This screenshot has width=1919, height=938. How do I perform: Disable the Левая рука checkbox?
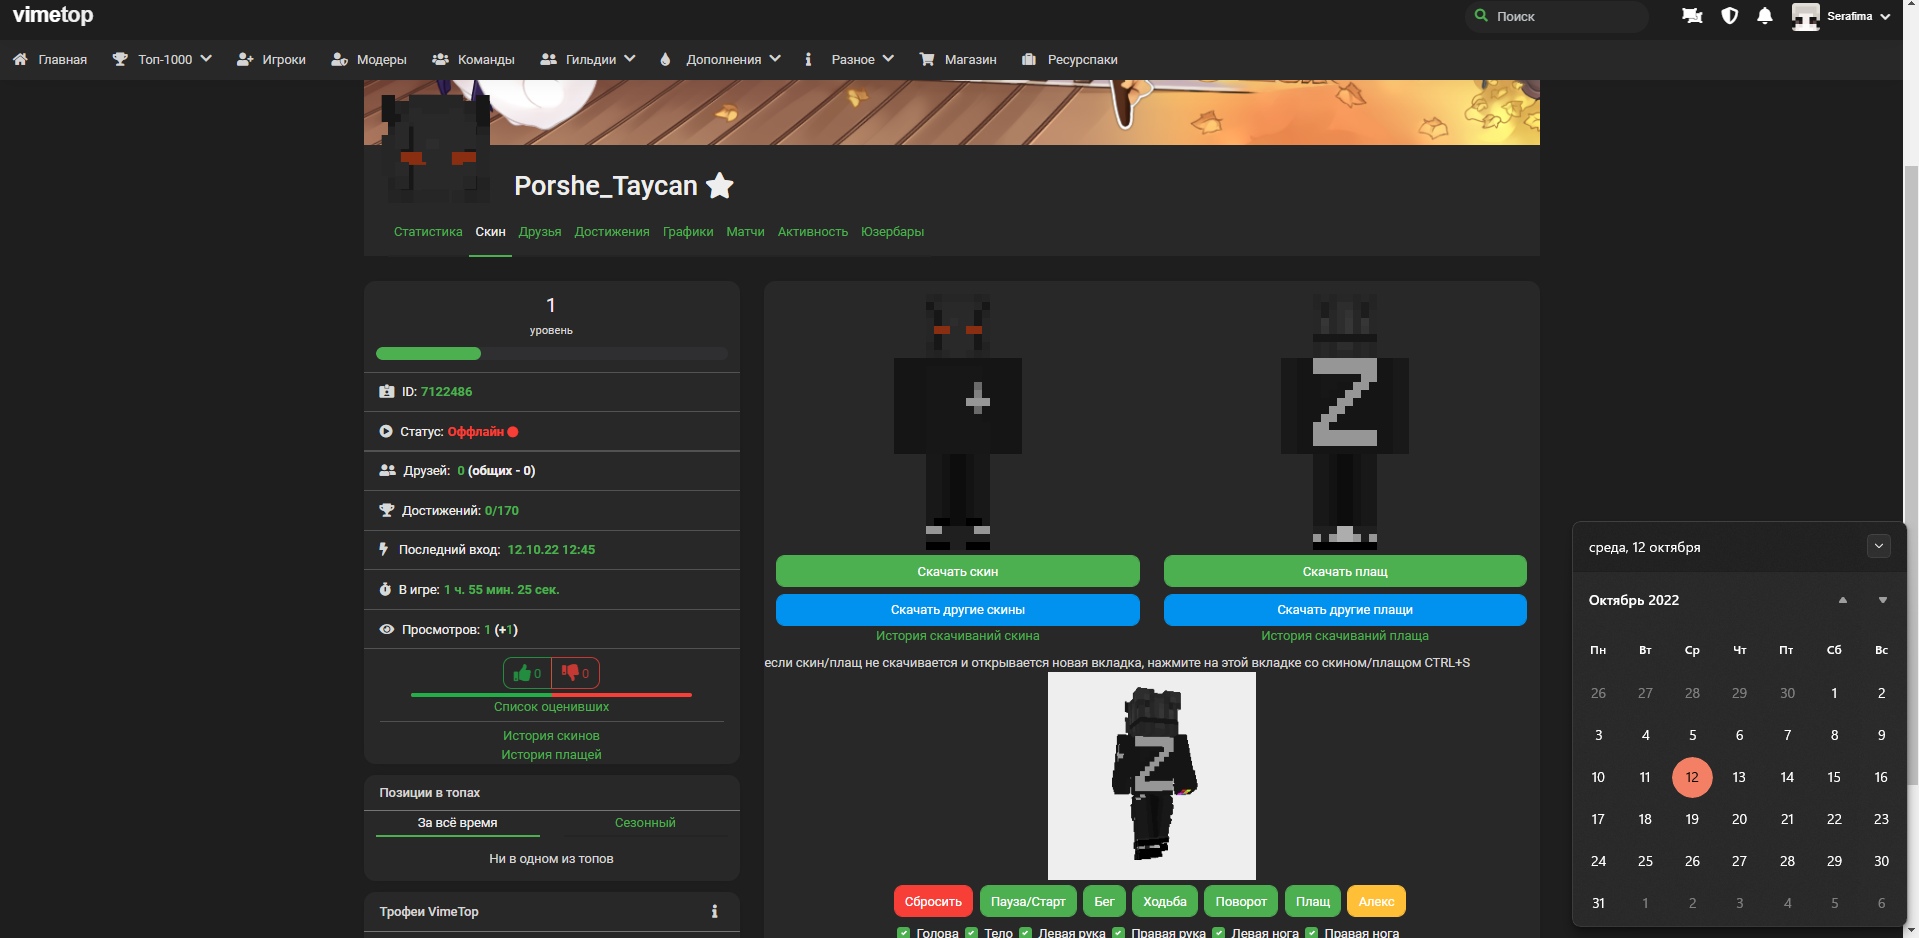[x=1025, y=932]
